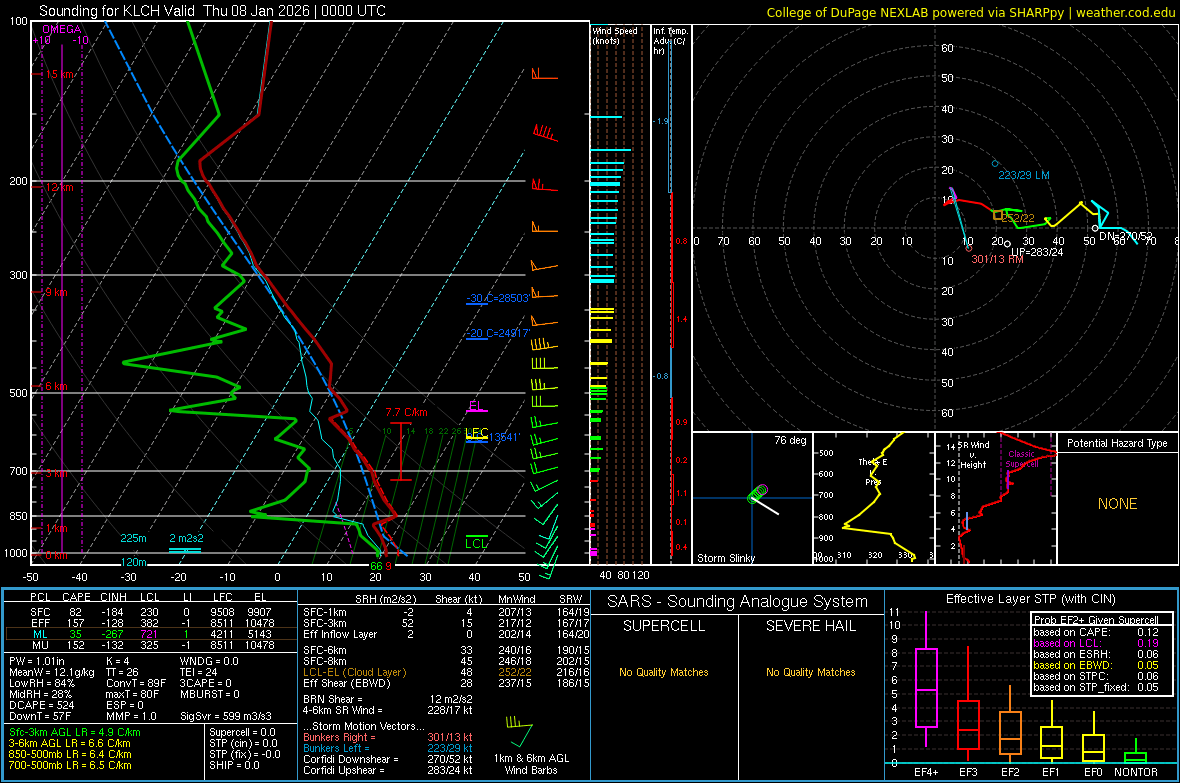1180x783 pixels.
Task: Click the 223/29 LM hodograph label
Action: click(1023, 175)
